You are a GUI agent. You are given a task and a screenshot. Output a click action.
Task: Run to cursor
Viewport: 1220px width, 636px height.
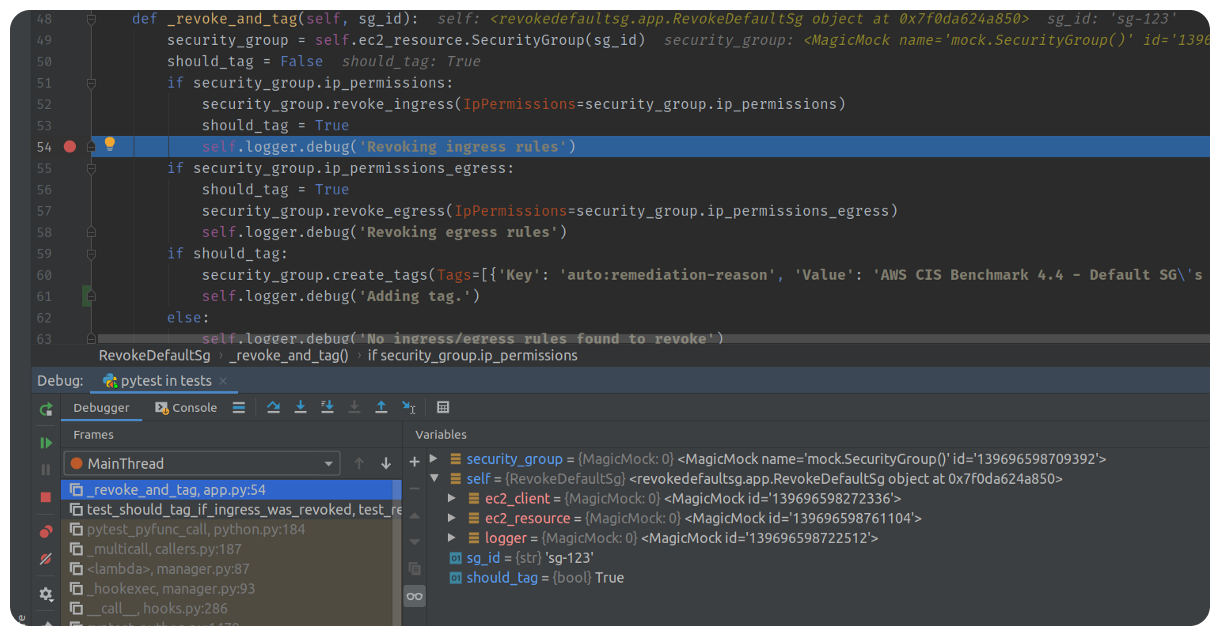[x=408, y=407]
